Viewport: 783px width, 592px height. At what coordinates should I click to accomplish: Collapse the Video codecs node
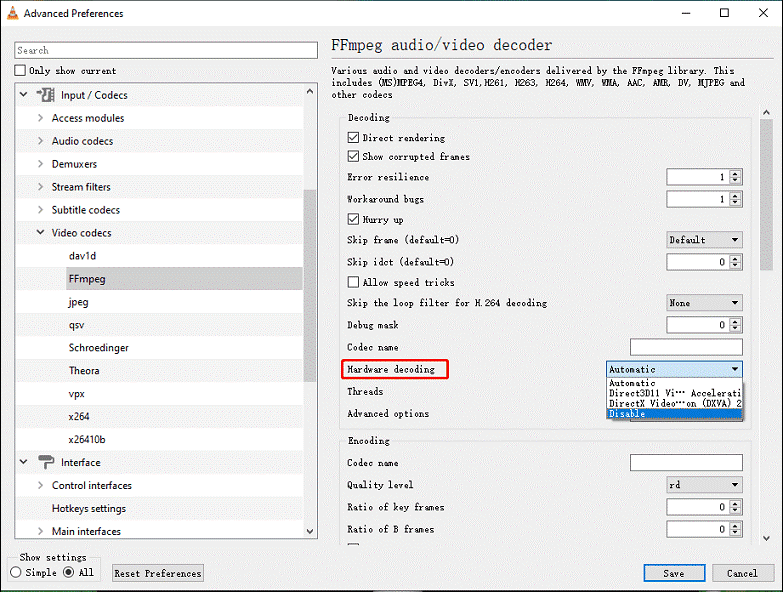coord(40,233)
